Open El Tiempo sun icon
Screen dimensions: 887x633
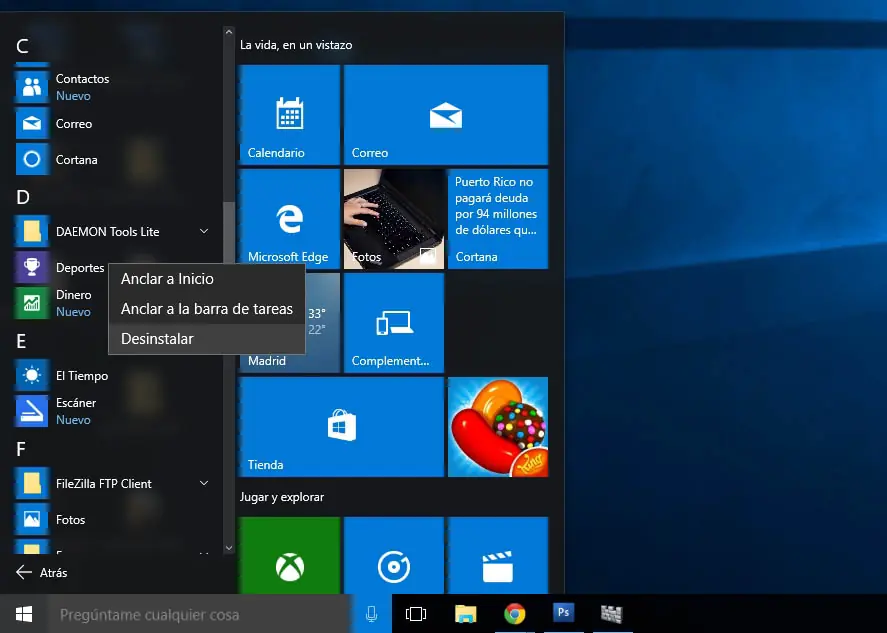(32, 375)
